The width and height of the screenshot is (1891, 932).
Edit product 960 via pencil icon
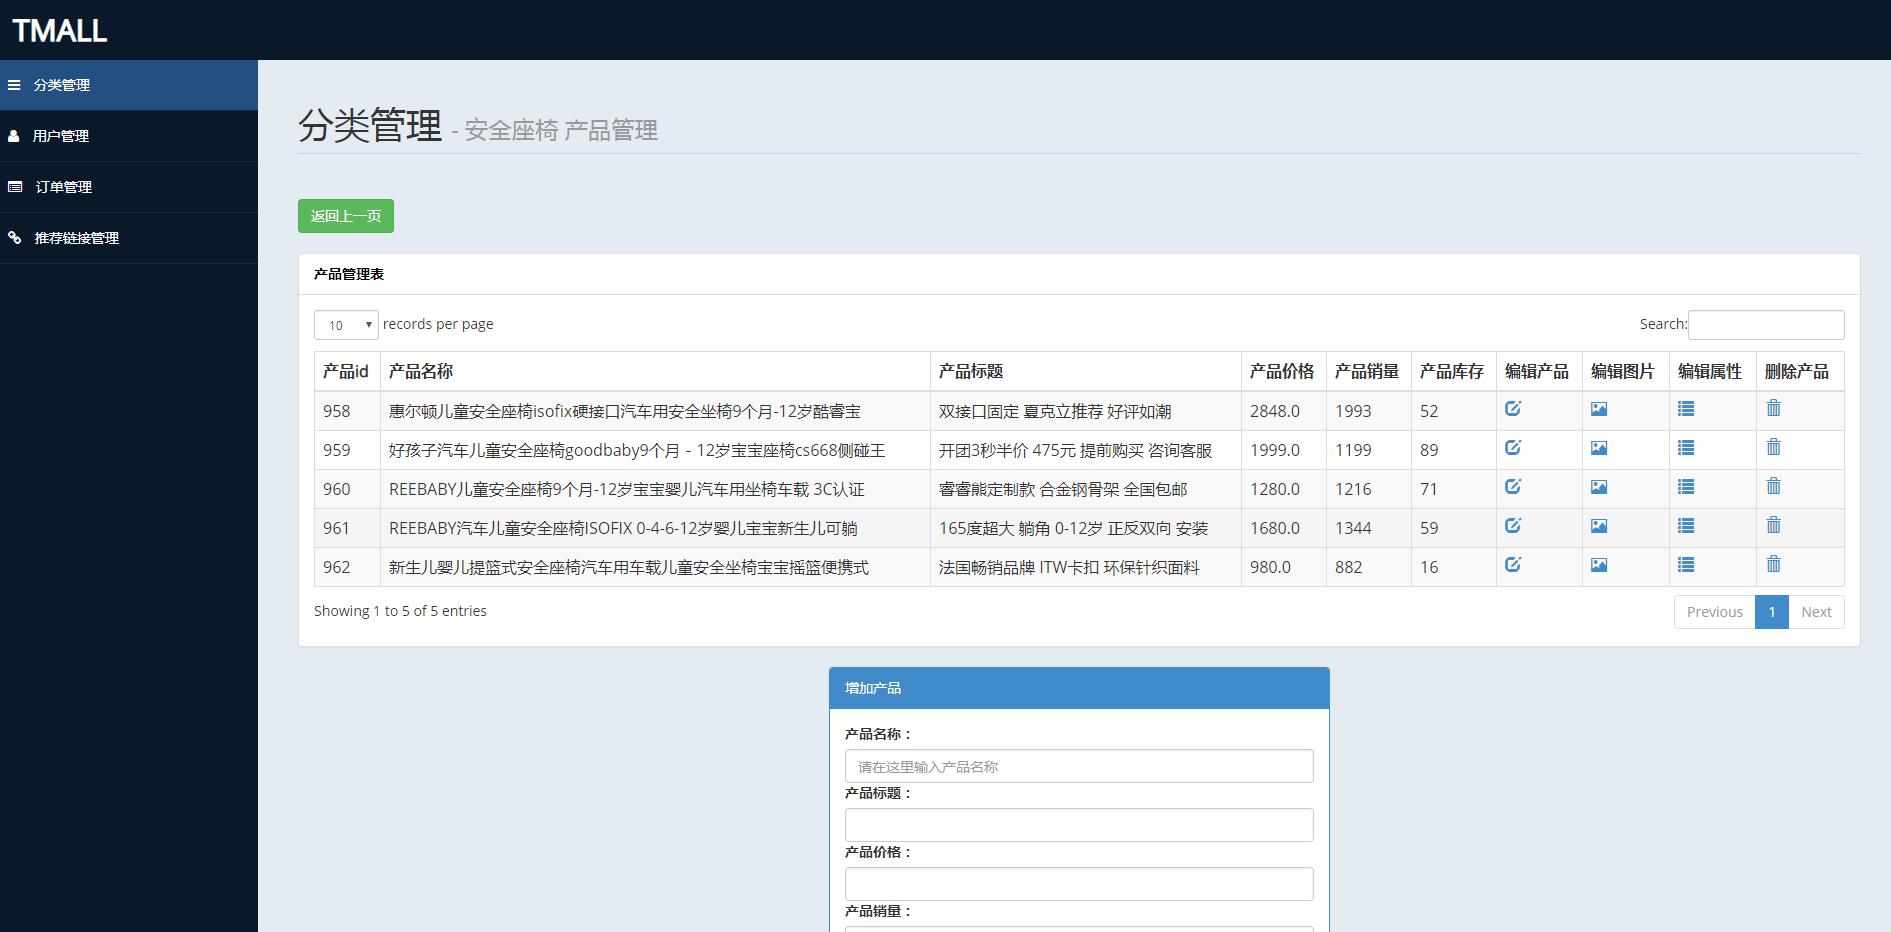pyautogui.click(x=1513, y=486)
